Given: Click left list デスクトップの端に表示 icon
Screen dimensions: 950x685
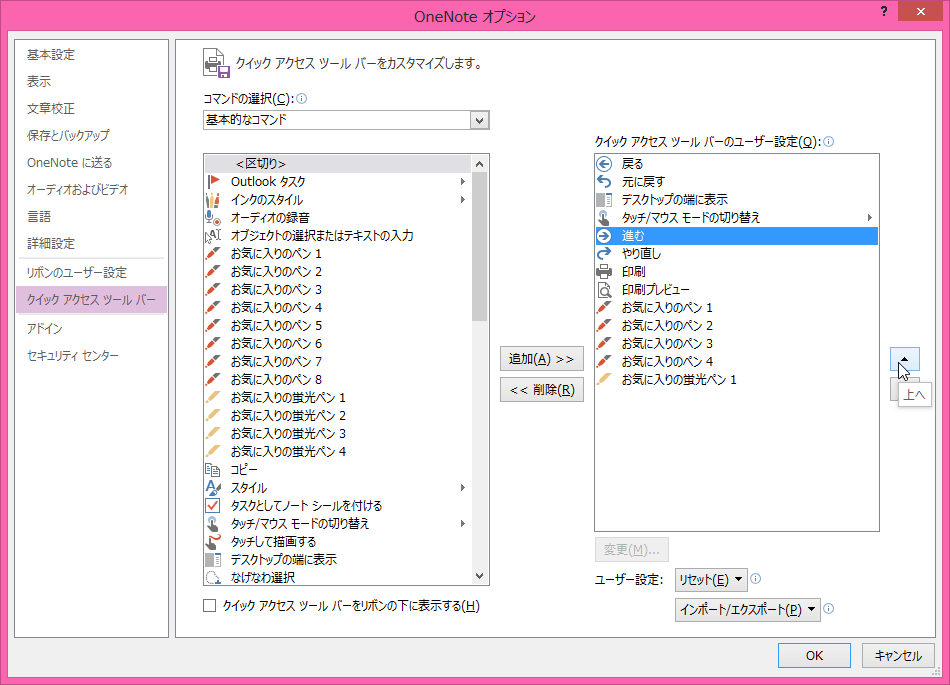Looking at the screenshot, I should tap(213, 559).
